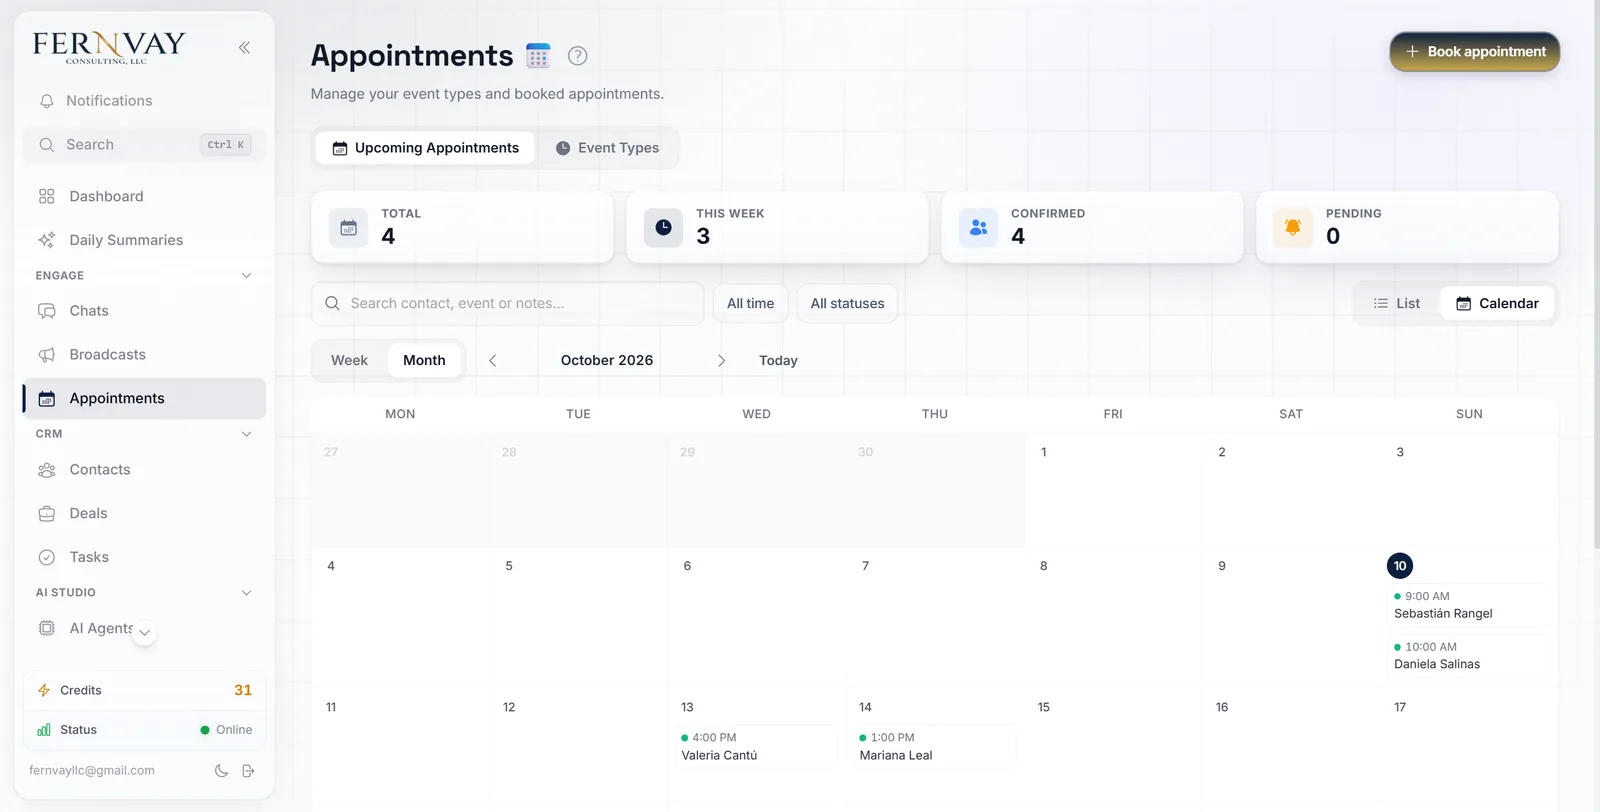Click day 8 in the calendar

(1044, 566)
